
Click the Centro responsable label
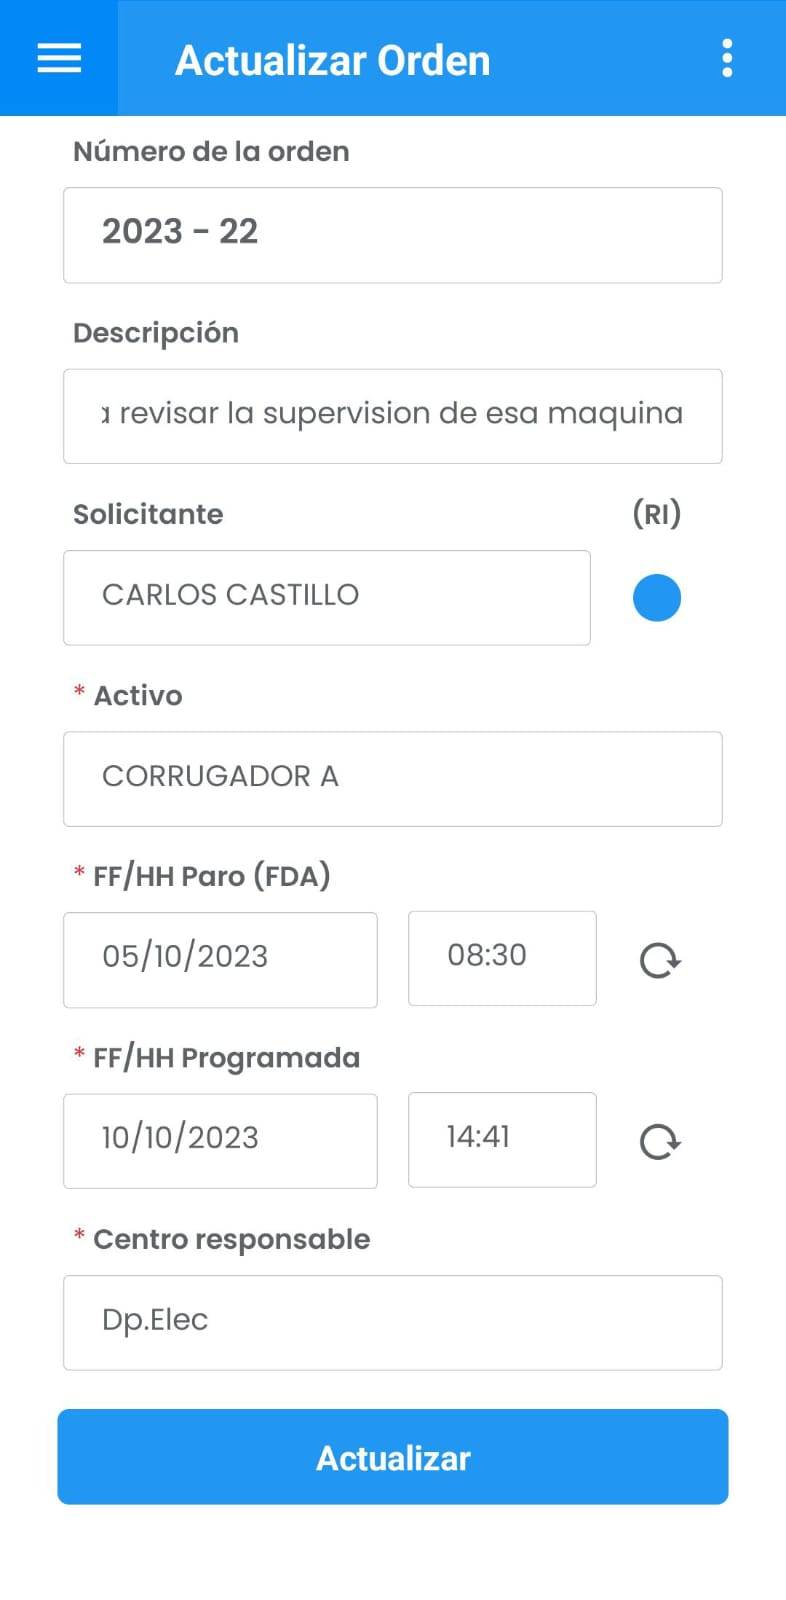[x=231, y=1239]
